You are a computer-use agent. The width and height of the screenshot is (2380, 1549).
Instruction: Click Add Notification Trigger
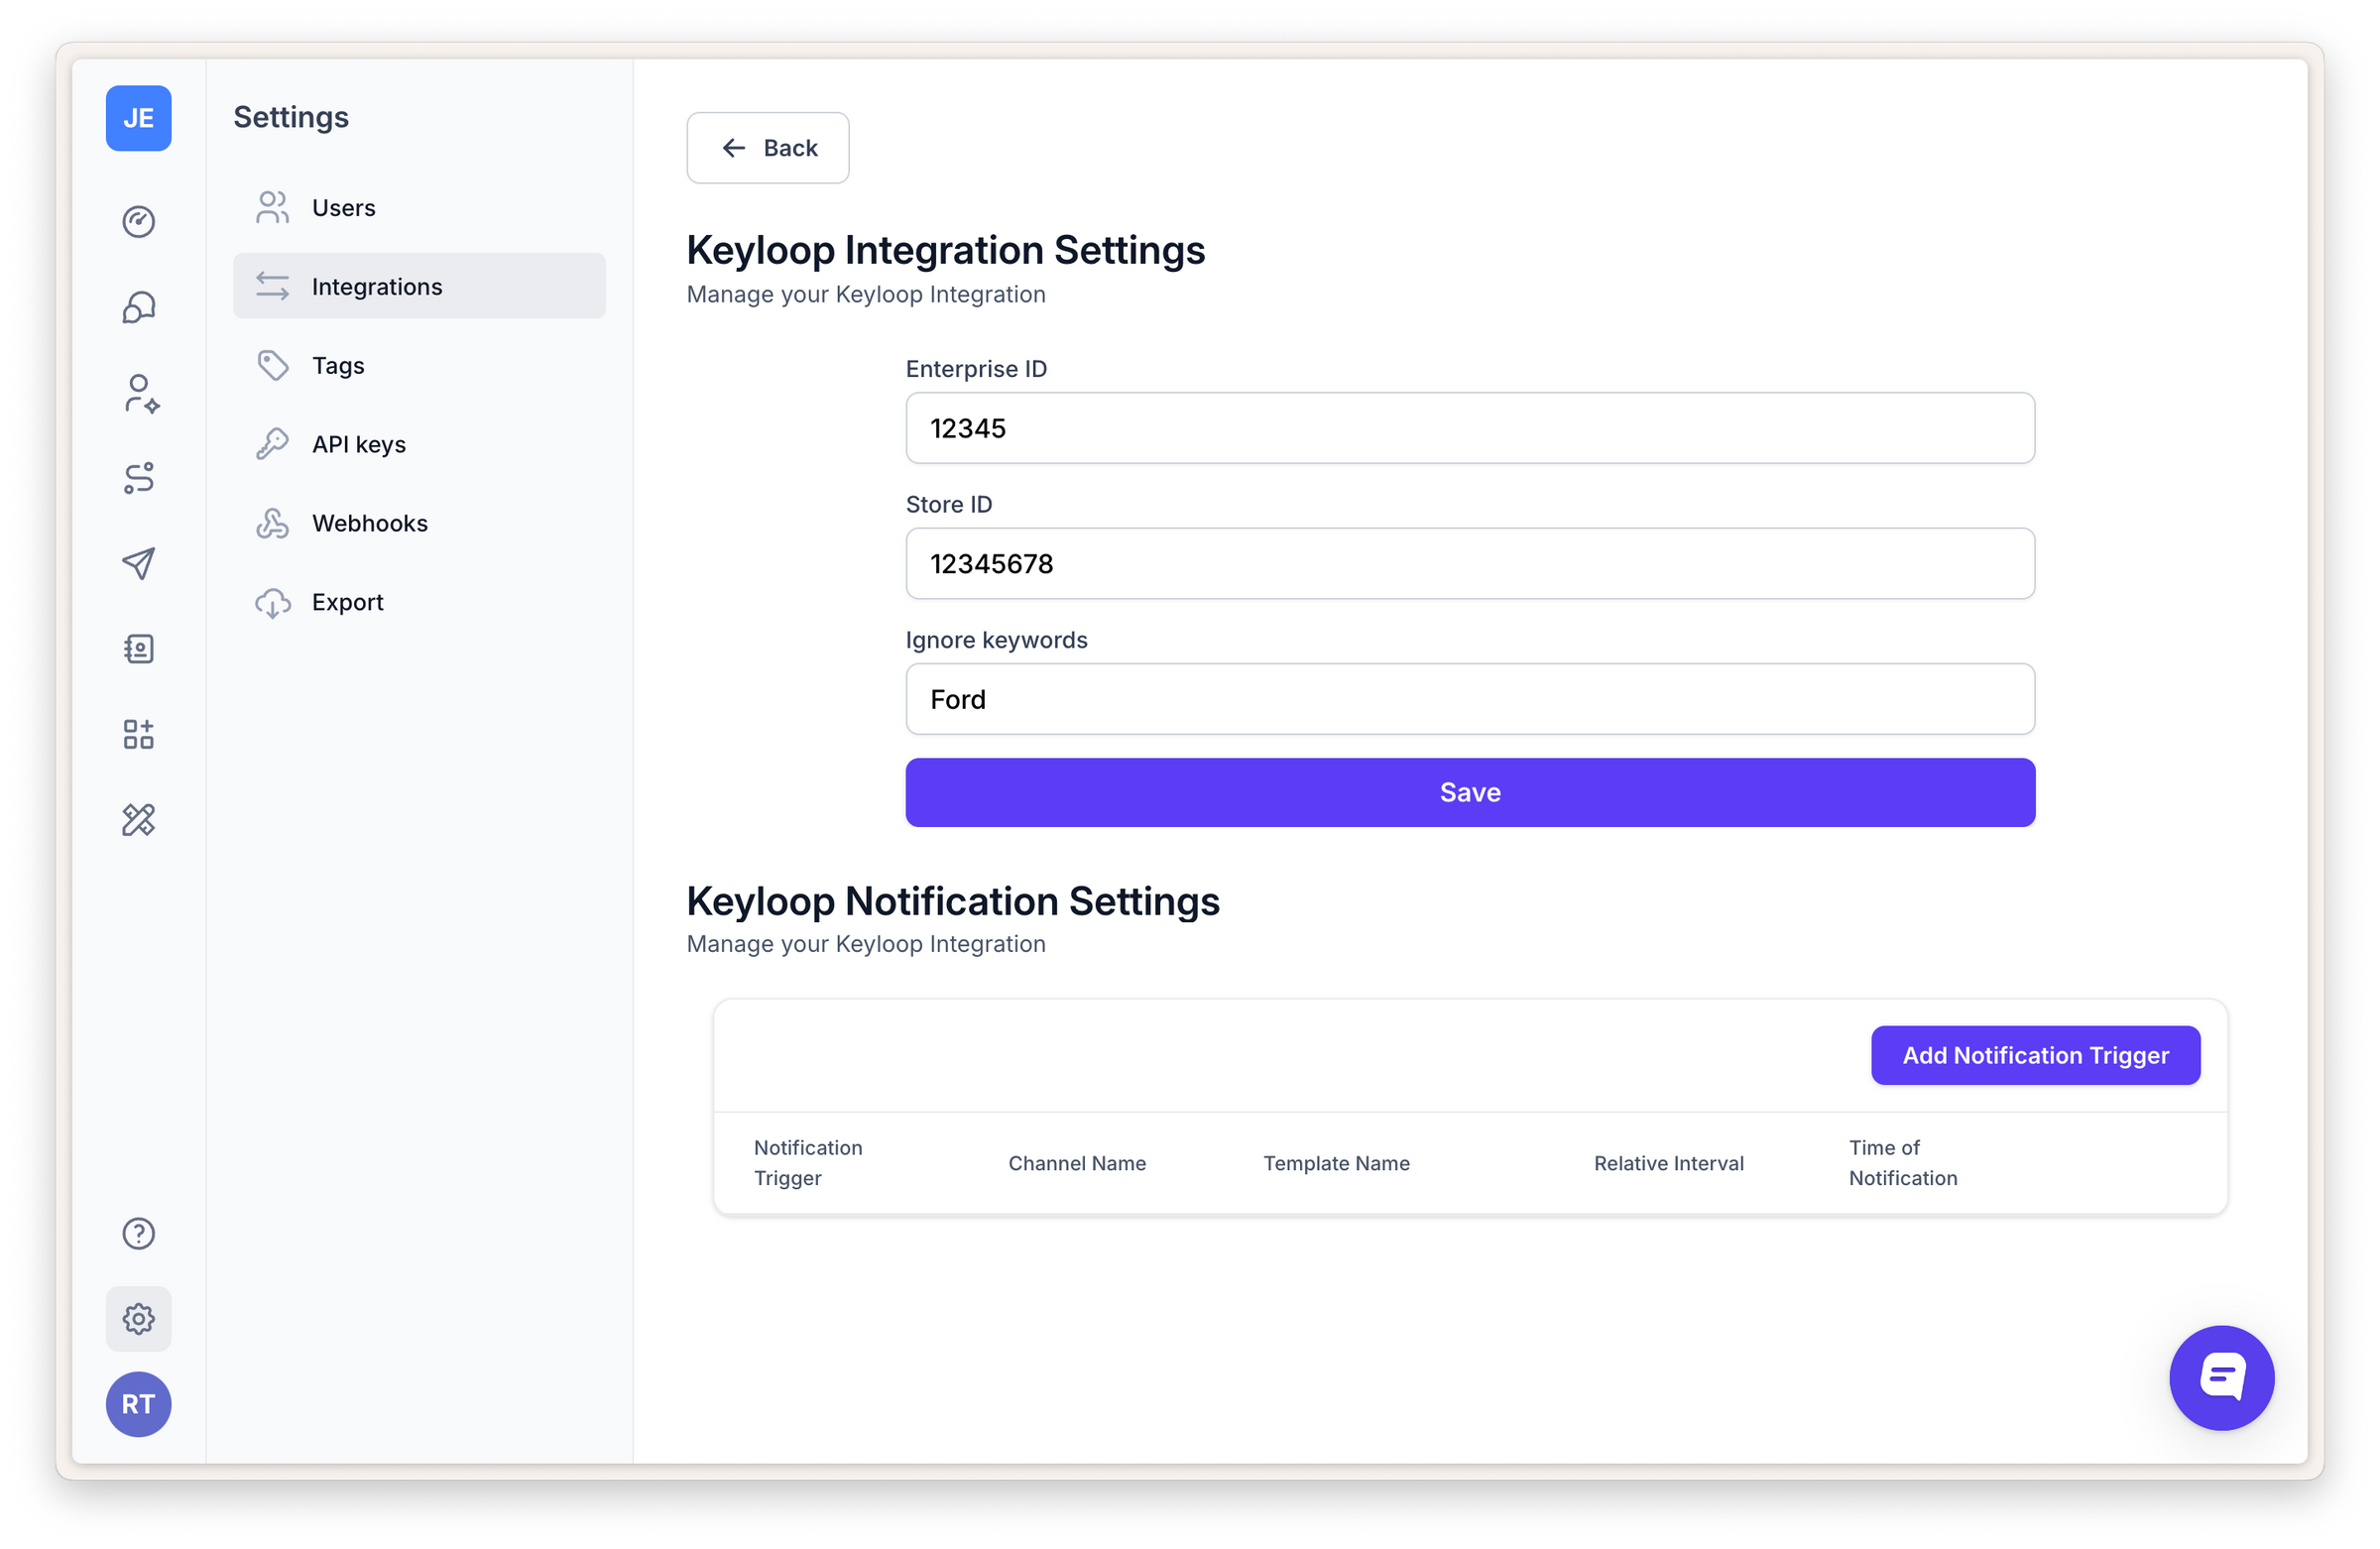point(2035,1055)
